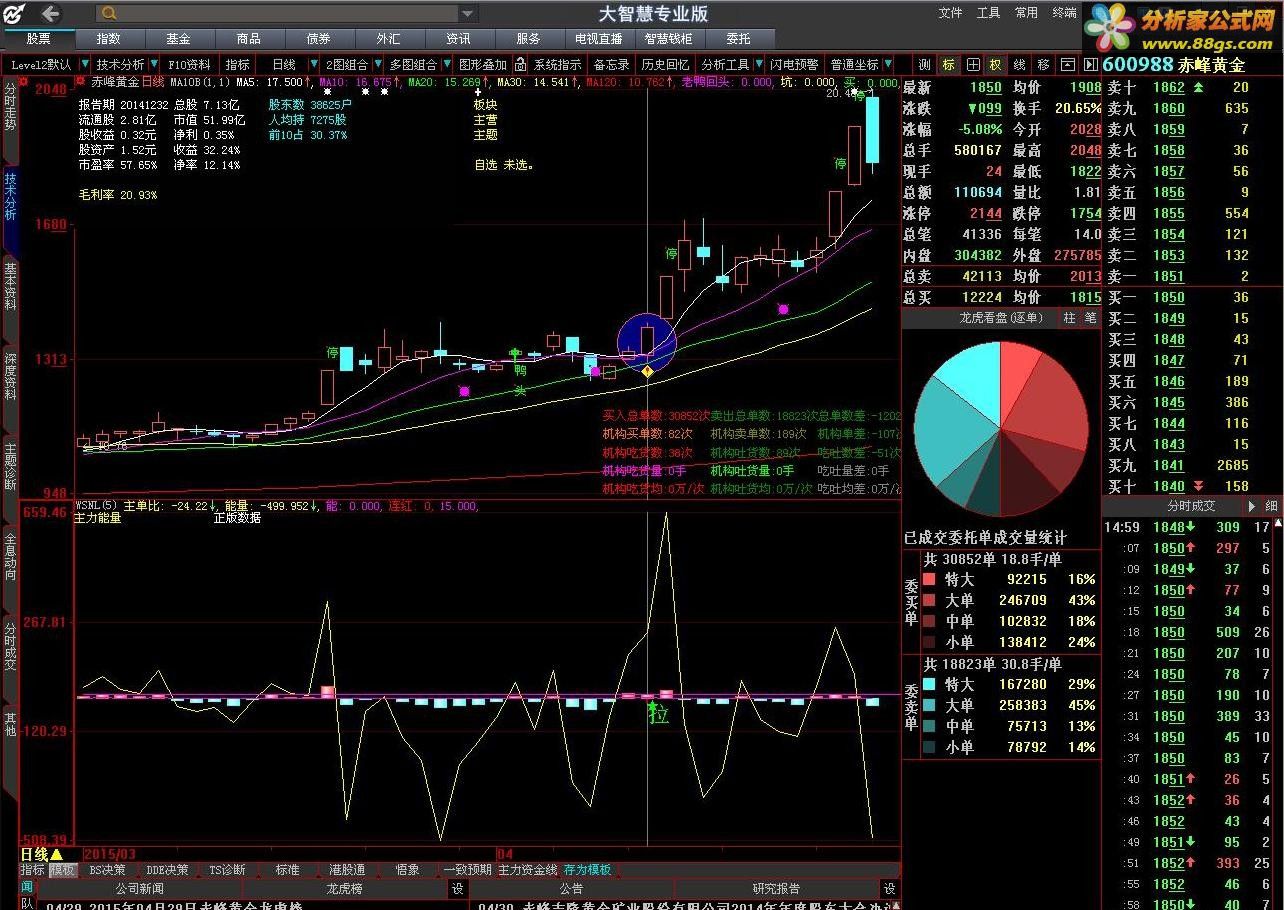Click the 闻 news side icon

pos(27,887)
